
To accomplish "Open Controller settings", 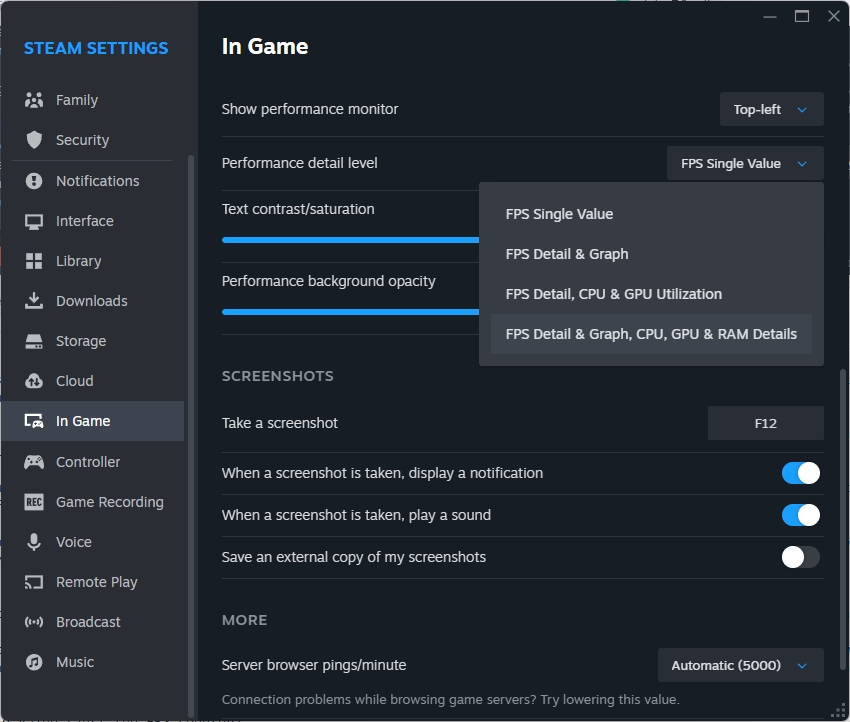I will (92, 462).
